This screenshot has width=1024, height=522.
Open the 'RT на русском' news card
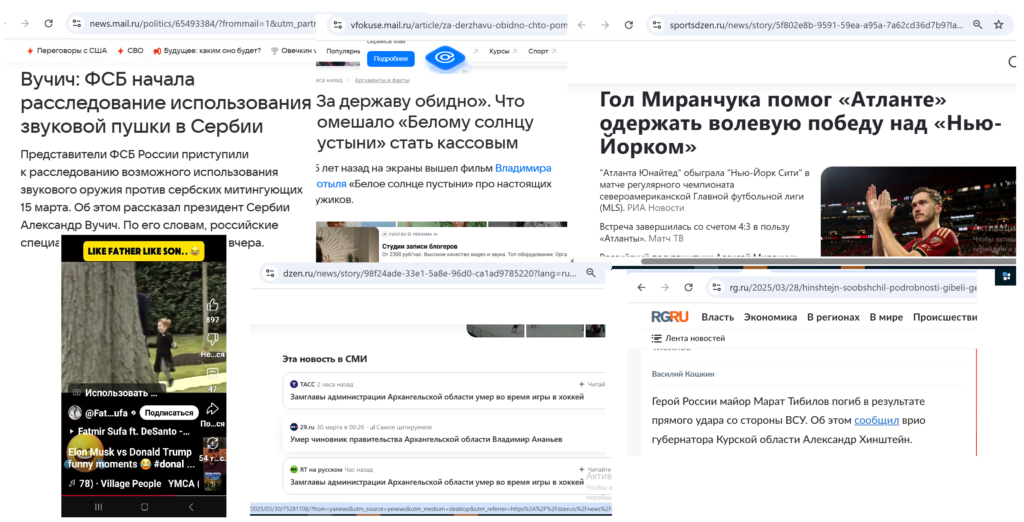pos(445,476)
